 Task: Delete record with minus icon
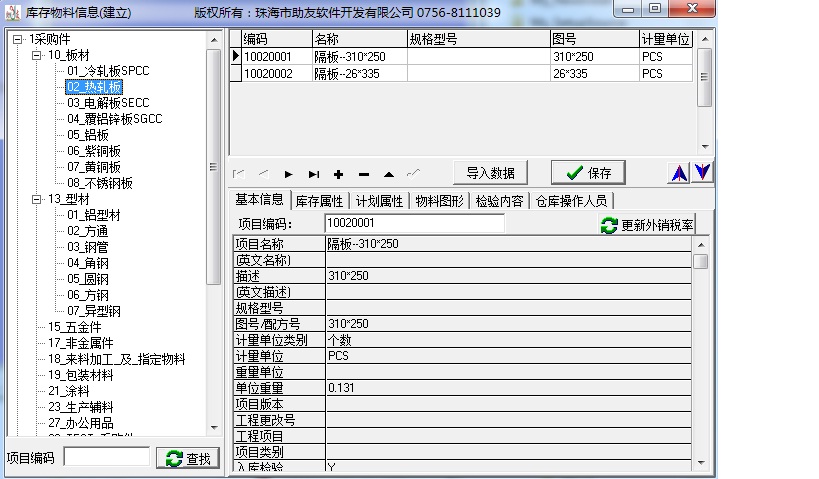[x=364, y=174]
